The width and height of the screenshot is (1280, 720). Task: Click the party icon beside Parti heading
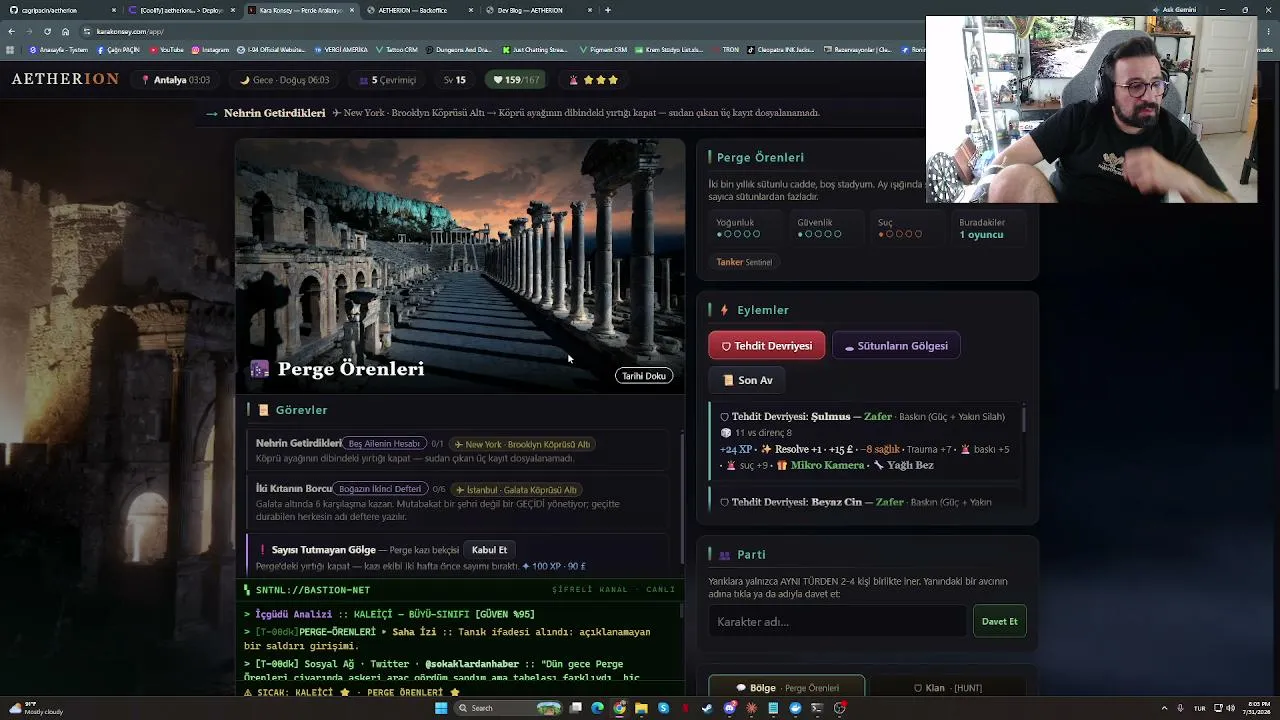724,555
